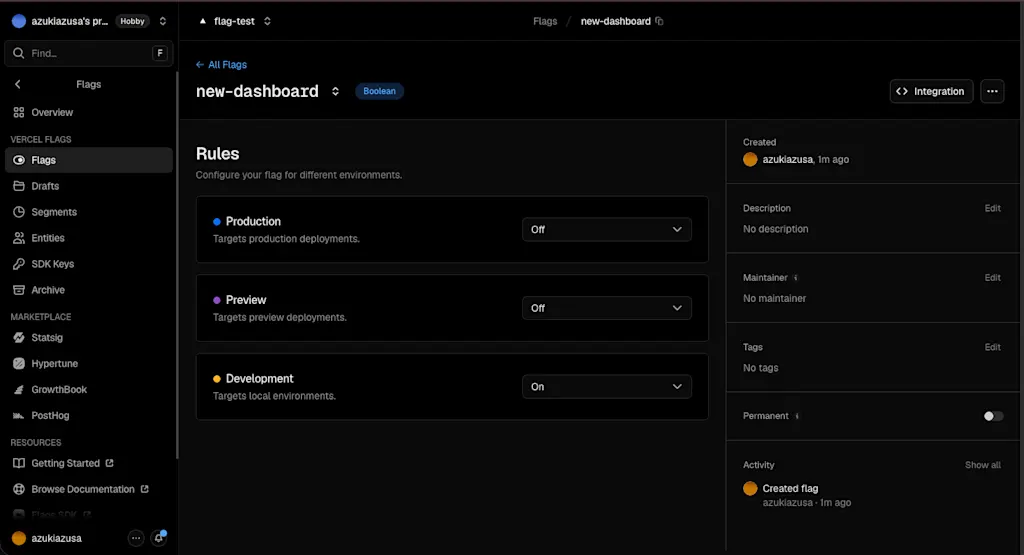Image resolution: width=1024 pixels, height=555 pixels.
Task: Open the Development environment value dropdown
Action: point(607,387)
